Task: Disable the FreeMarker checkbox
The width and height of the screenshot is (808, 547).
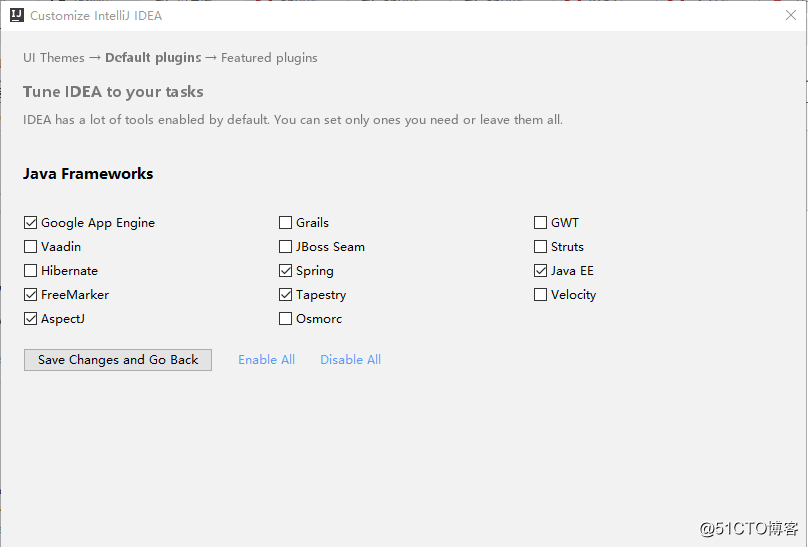Action: pyautogui.click(x=30, y=295)
